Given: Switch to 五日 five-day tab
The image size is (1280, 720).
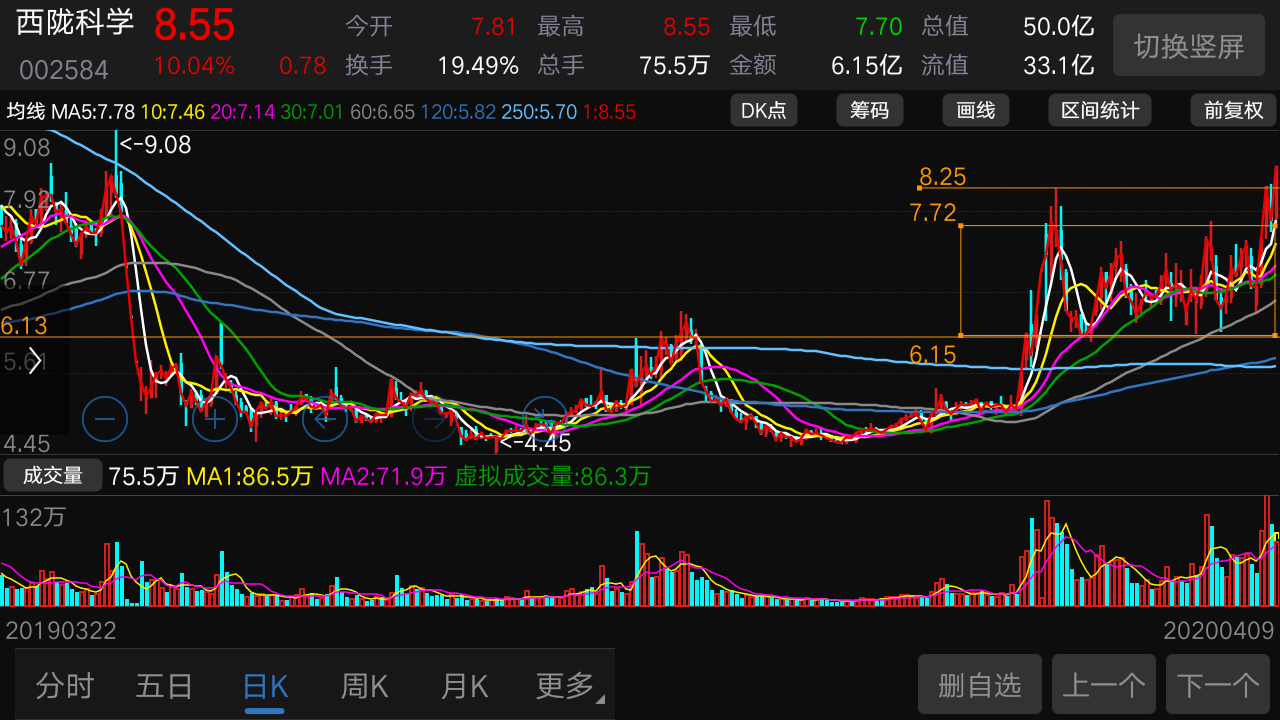Looking at the screenshot, I should click(165, 686).
